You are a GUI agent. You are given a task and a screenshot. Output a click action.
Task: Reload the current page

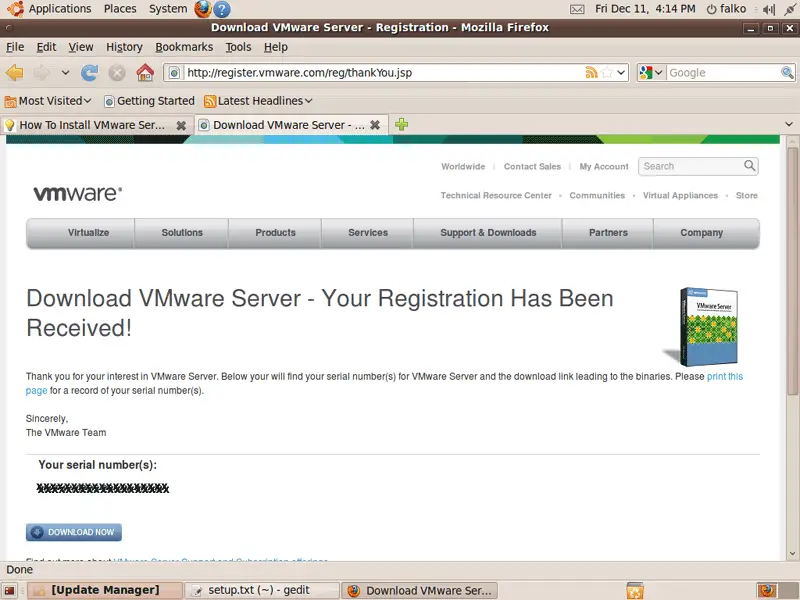coord(89,73)
